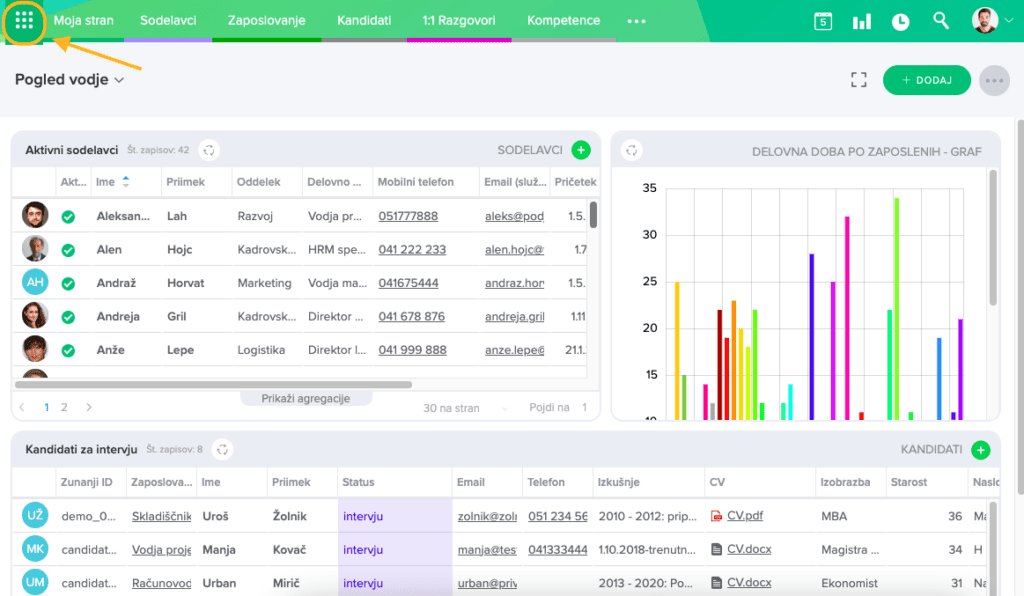Switch to the Zaposlovanje tab
1024x596 pixels.
coord(266,20)
